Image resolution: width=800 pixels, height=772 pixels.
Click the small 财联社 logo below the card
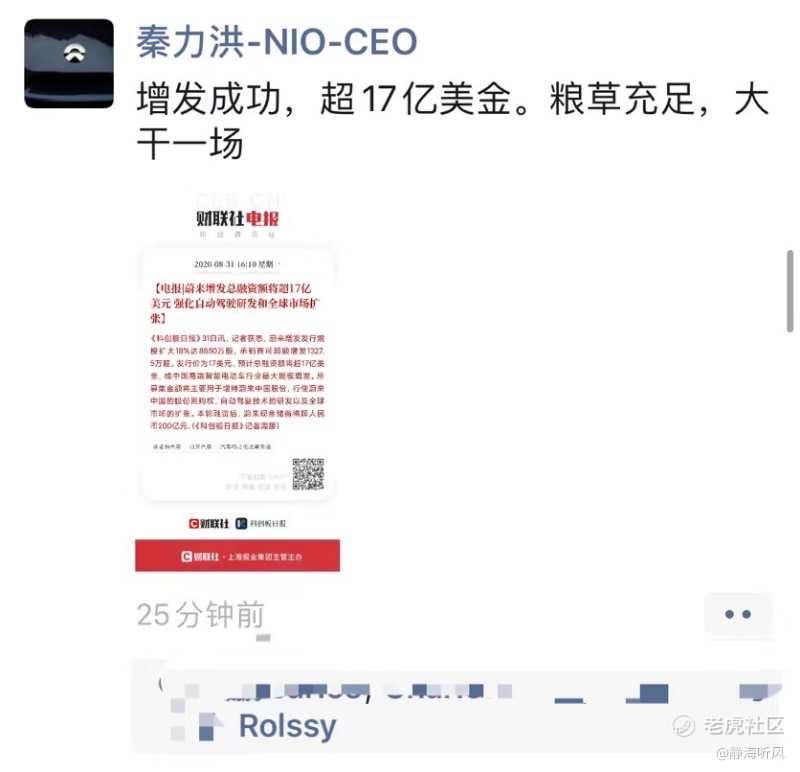coord(209,524)
